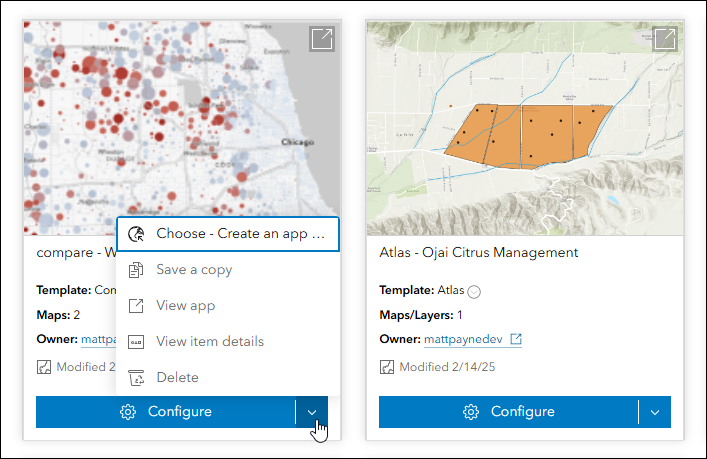Click the expand icon on the Ojai map thumbnail
The height and width of the screenshot is (459, 707).
[x=664, y=39]
